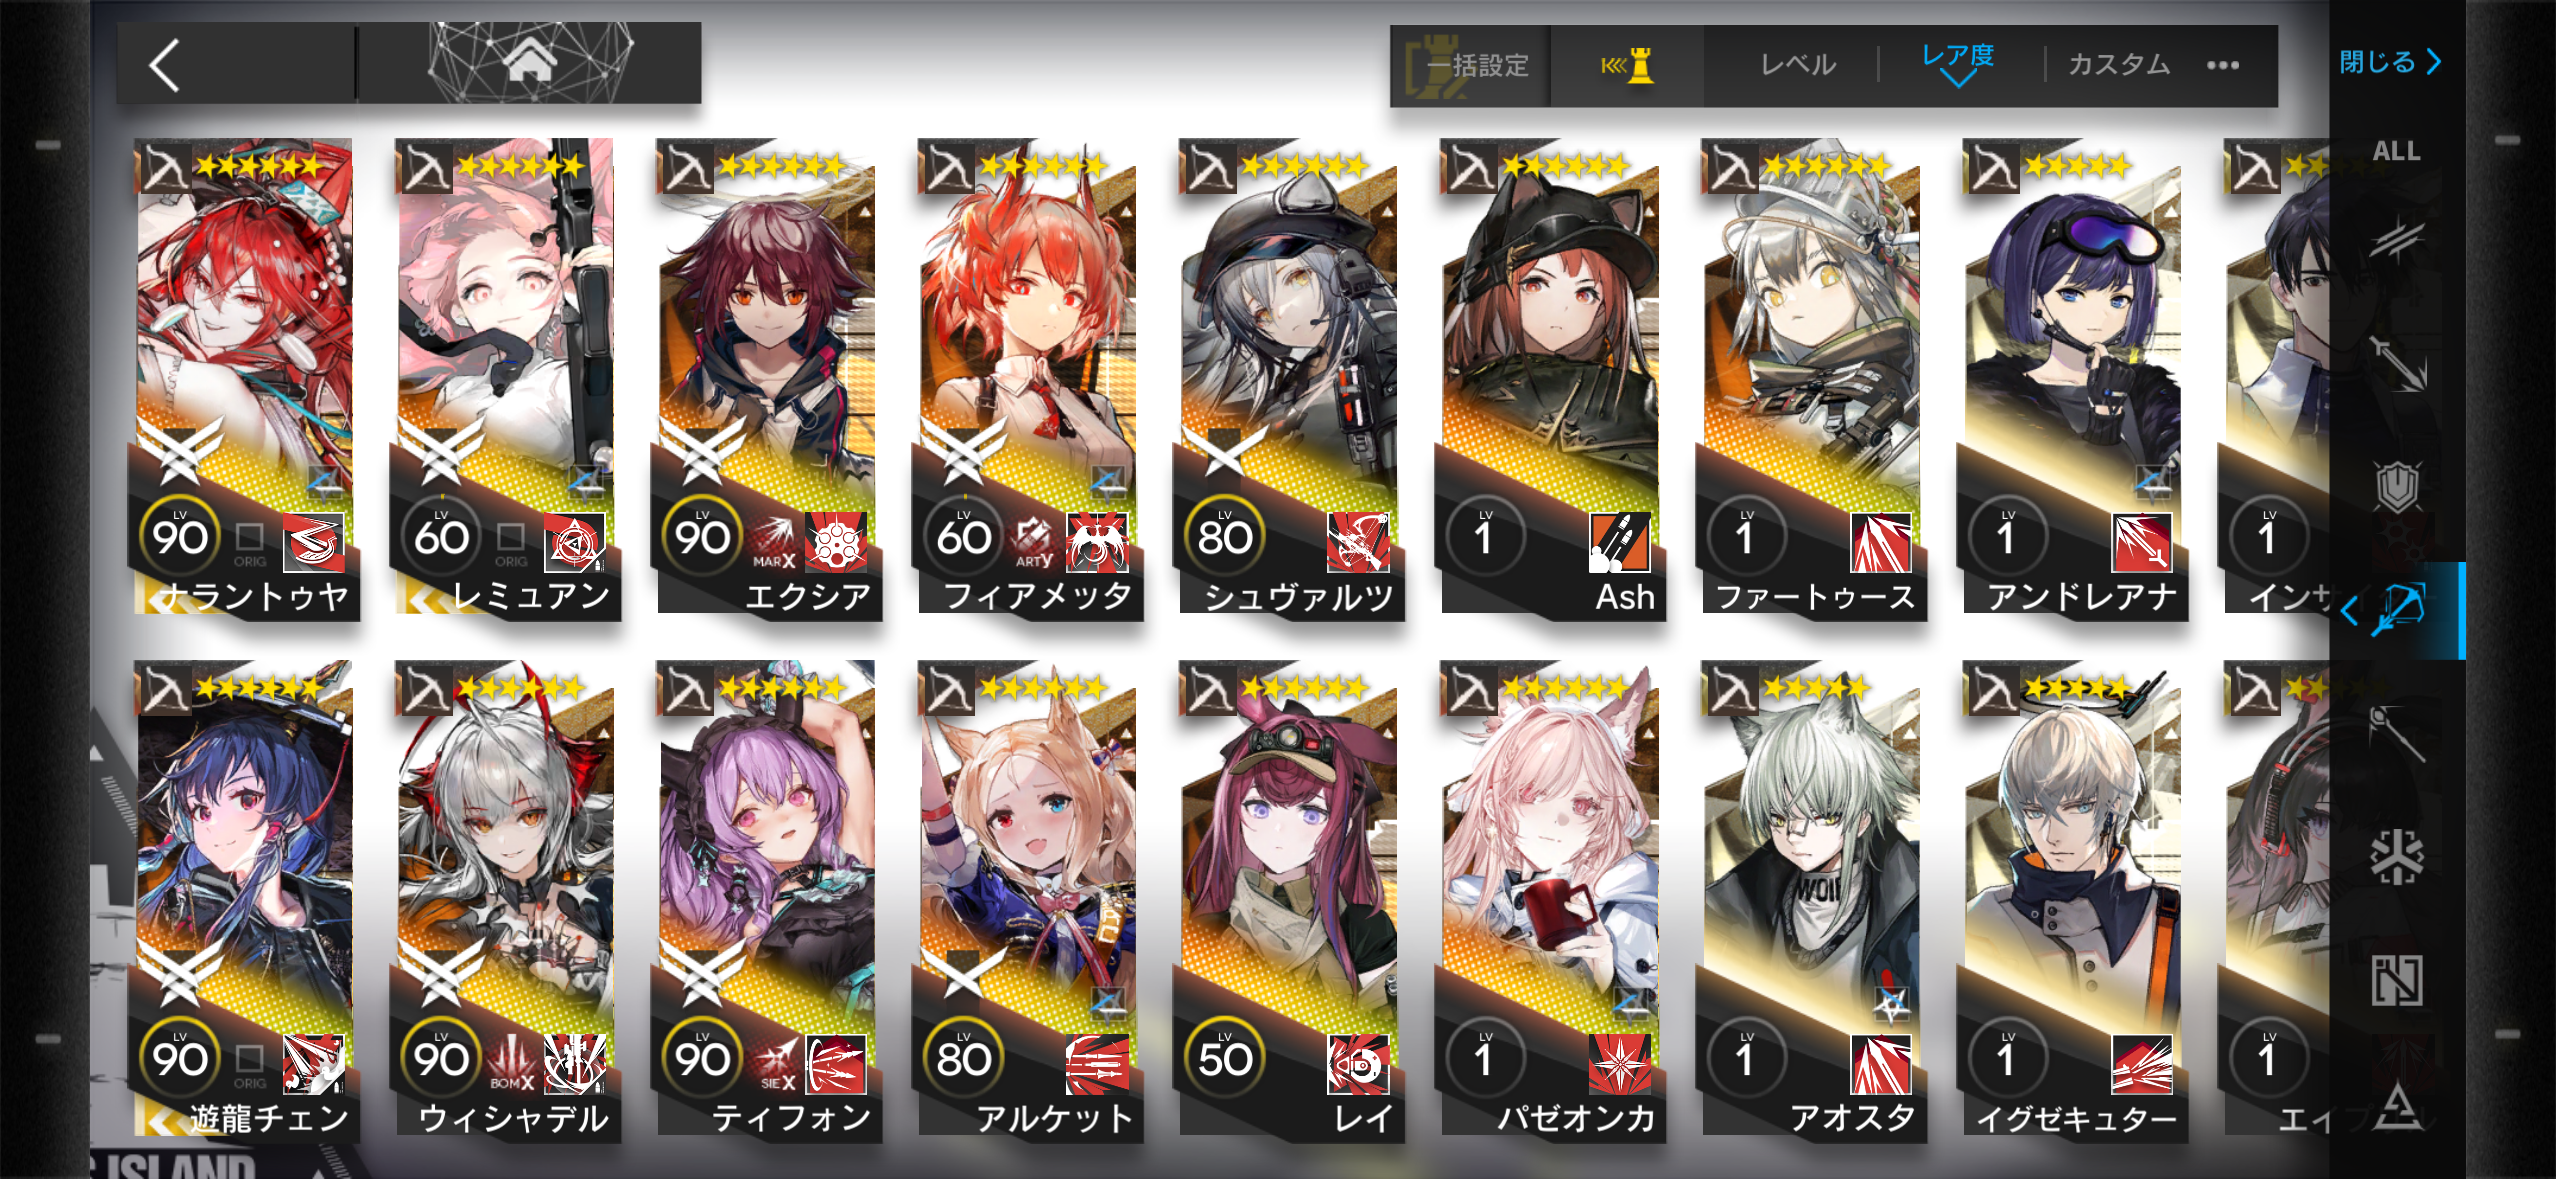Select operator card ウィシャデル
This screenshot has height=1179, width=2556.
(505, 901)
